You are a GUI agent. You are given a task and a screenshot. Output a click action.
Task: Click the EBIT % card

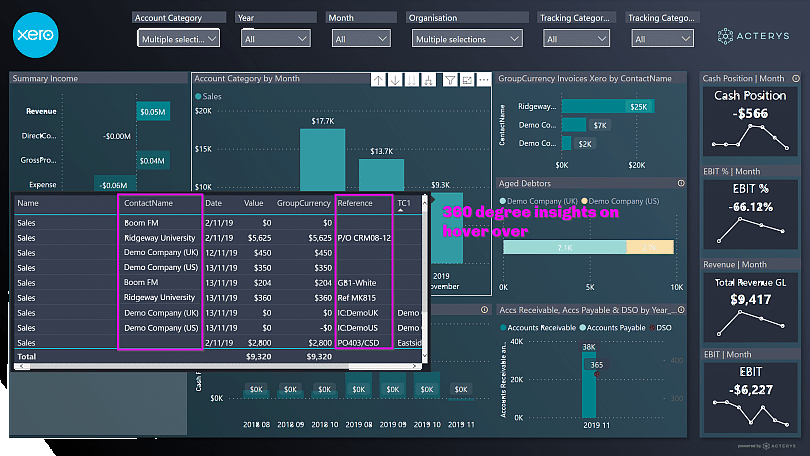pos(750,215)
